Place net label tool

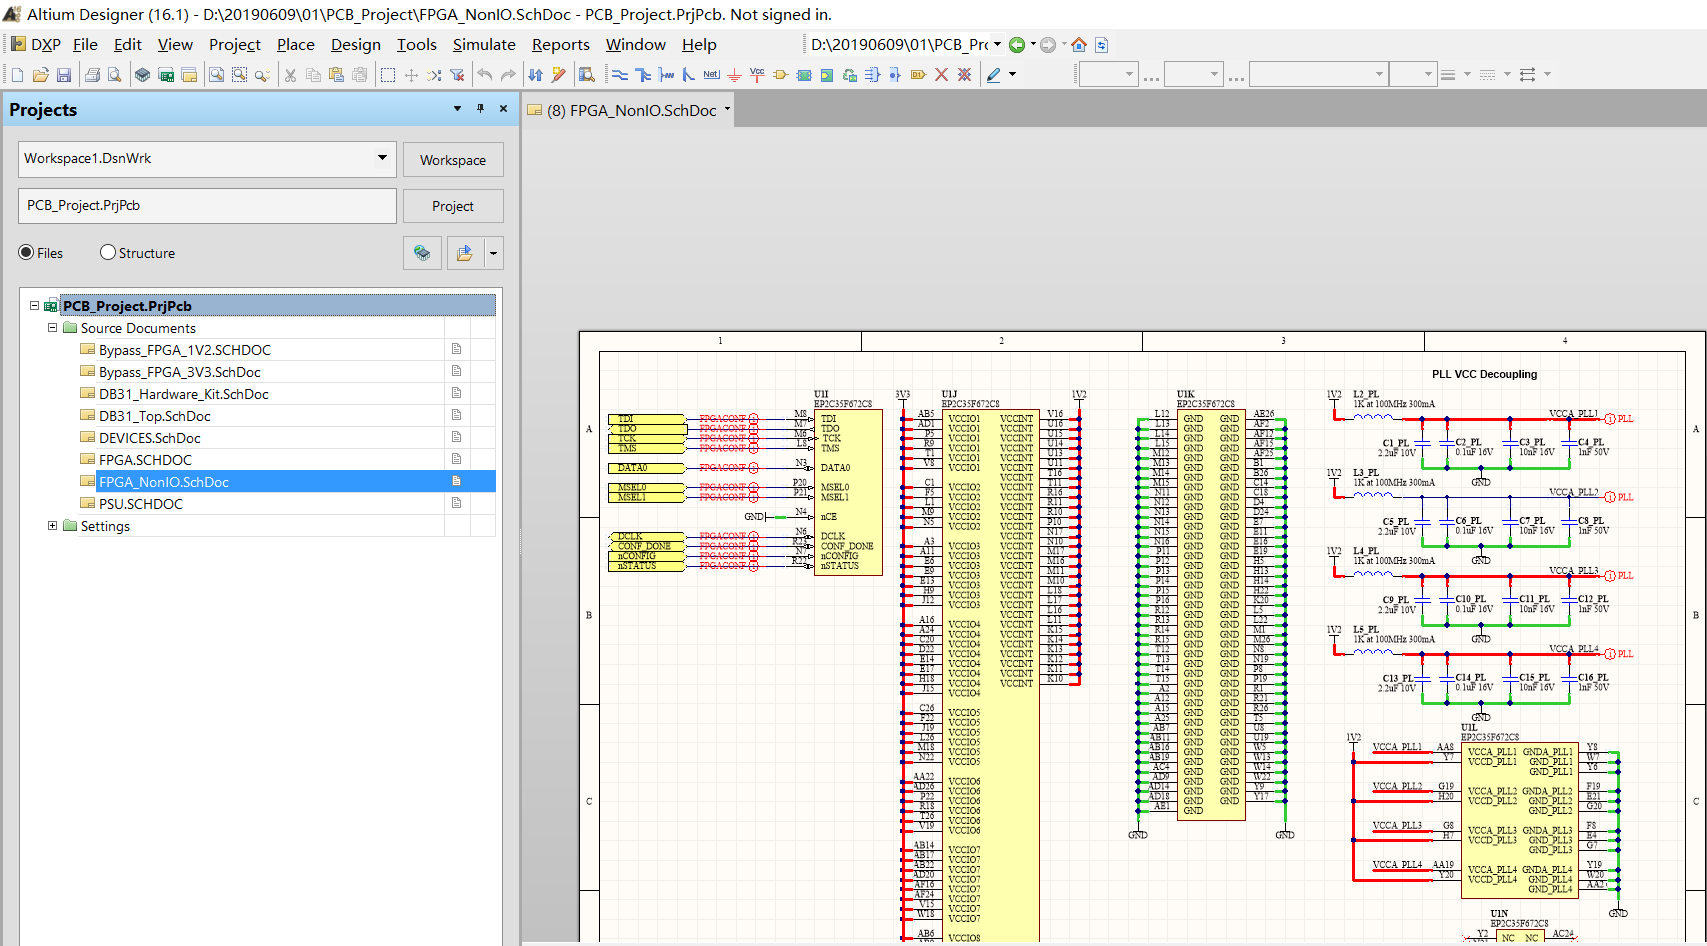click(x=711, y=75)
